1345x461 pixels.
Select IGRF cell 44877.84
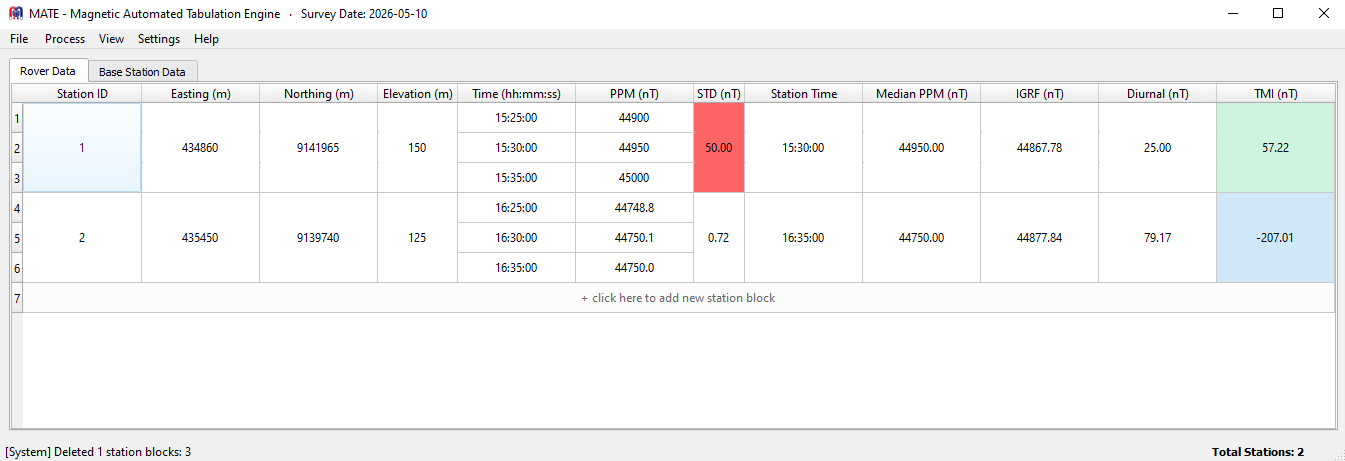tap(1039, 238)
